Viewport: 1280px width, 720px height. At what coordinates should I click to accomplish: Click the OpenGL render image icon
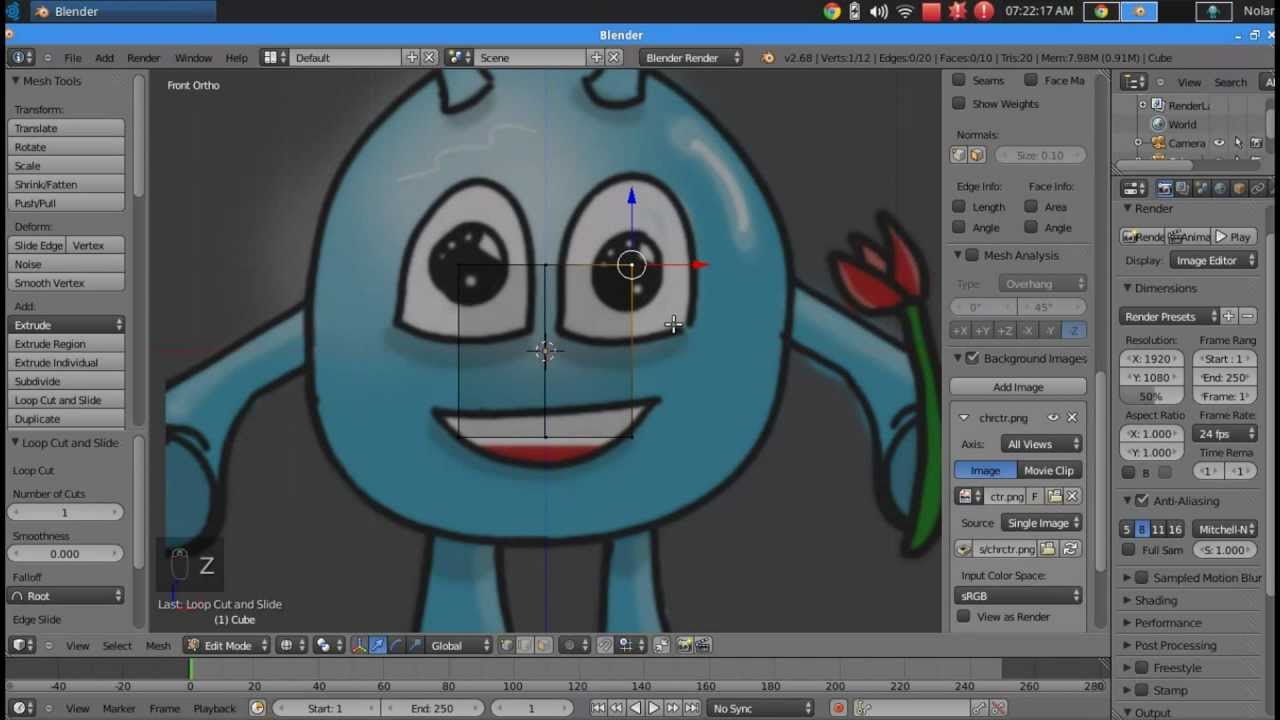click(686, 645)
